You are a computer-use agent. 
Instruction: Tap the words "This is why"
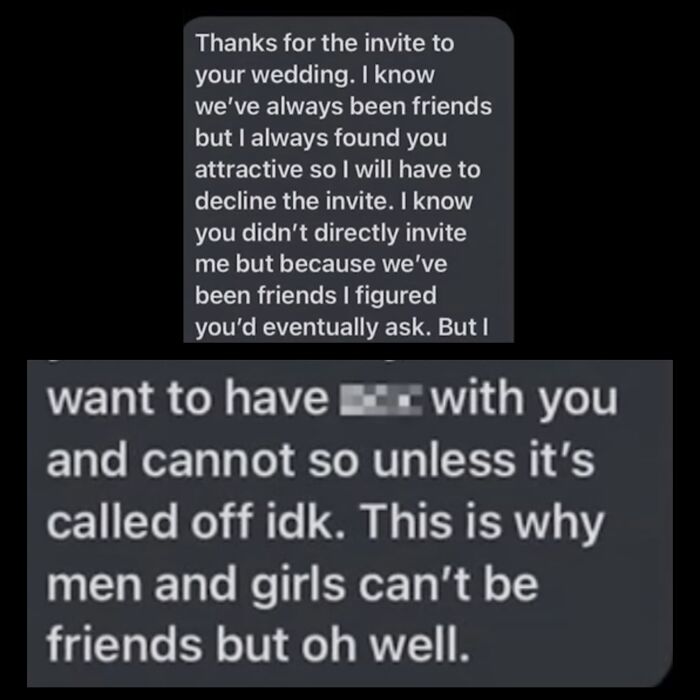[x=483, y=524]
